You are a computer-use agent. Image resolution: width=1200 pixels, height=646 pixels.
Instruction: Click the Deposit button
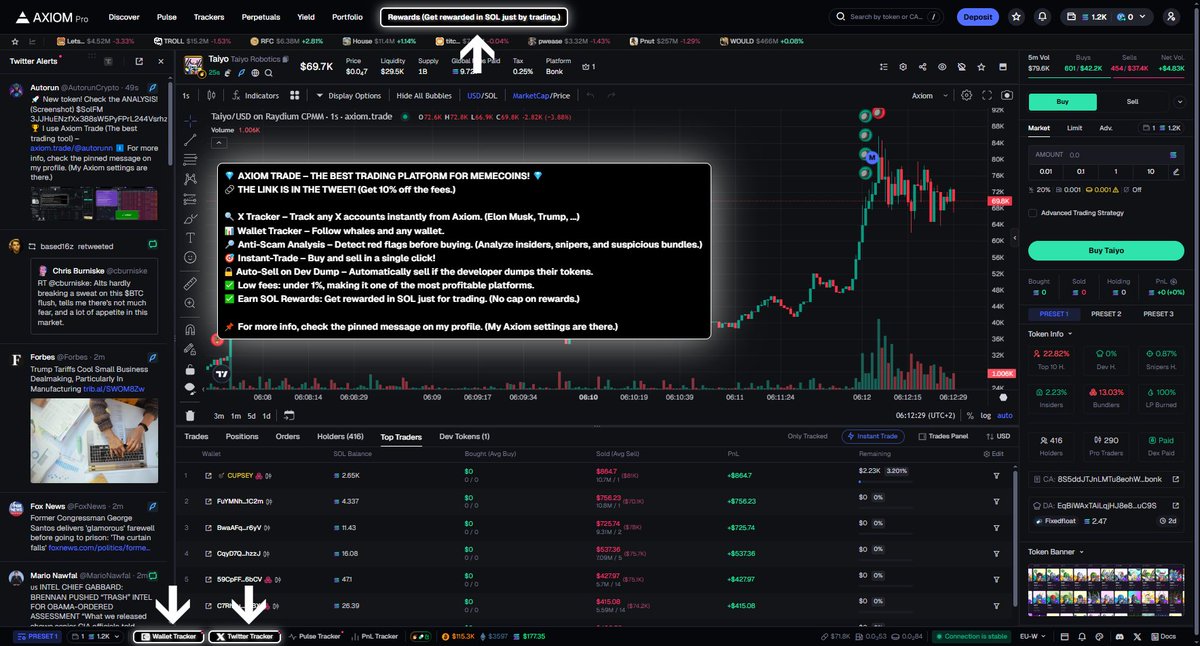977,17
